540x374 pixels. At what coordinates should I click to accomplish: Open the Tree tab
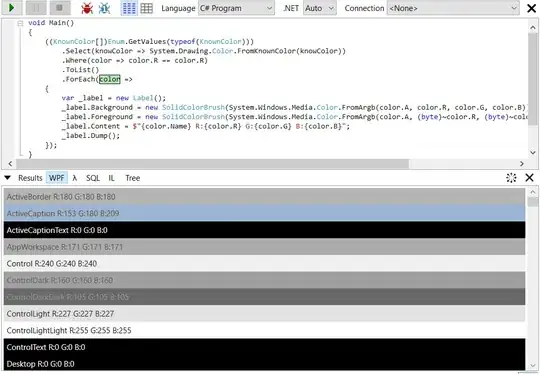133,178
